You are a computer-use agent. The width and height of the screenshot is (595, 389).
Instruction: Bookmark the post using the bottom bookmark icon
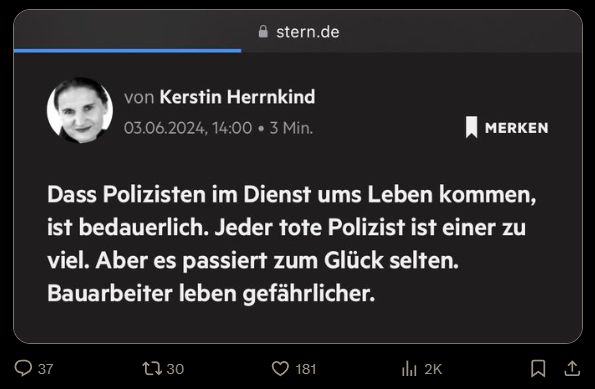click(x=538, y=369)
